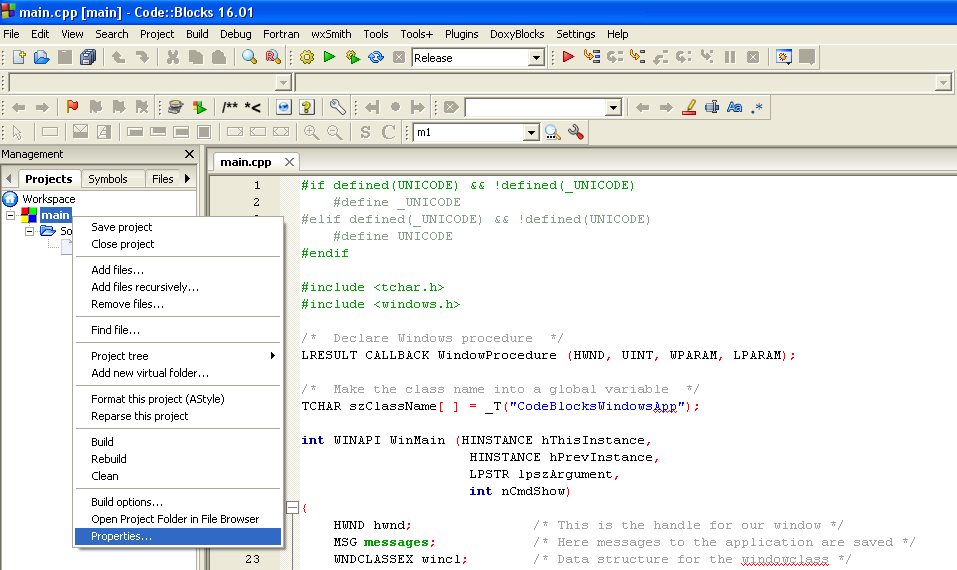Choose Open Project Folder in File Browser
The width and height of the screenshot is (957, 570).
click(x=178, y=519)
